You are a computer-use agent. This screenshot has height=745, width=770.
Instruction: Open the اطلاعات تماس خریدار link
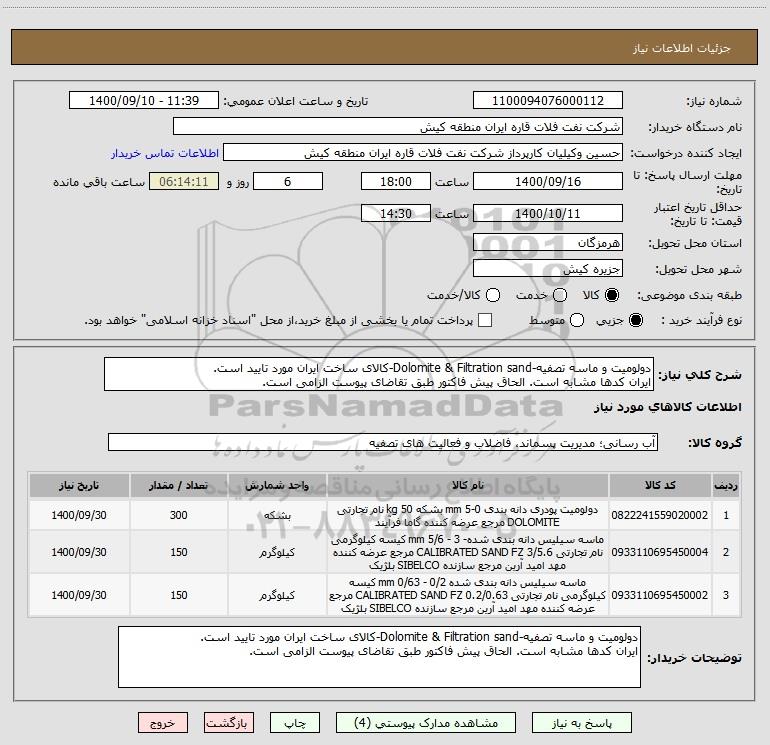coord(165,153)
